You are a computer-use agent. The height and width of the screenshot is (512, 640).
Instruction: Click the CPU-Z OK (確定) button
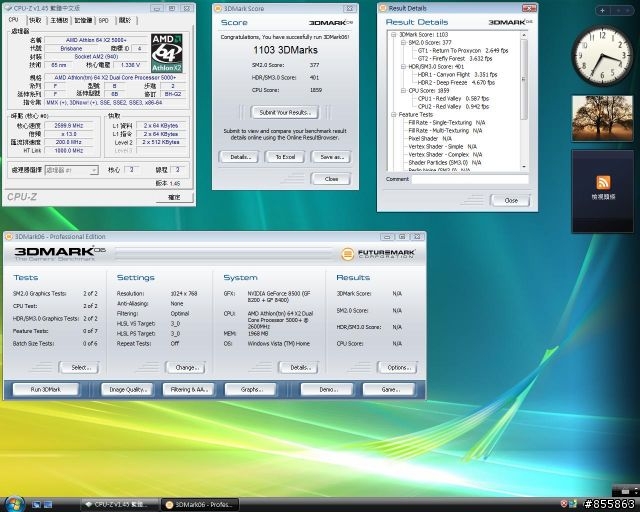tap(174, 197)
